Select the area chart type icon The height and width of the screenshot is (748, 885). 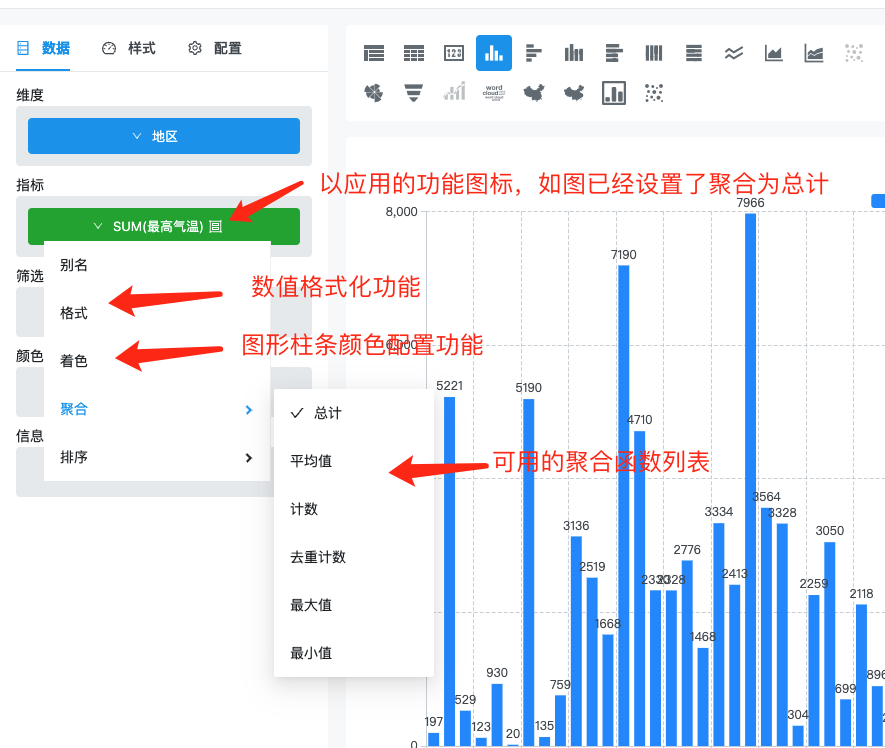pos(773,52)
